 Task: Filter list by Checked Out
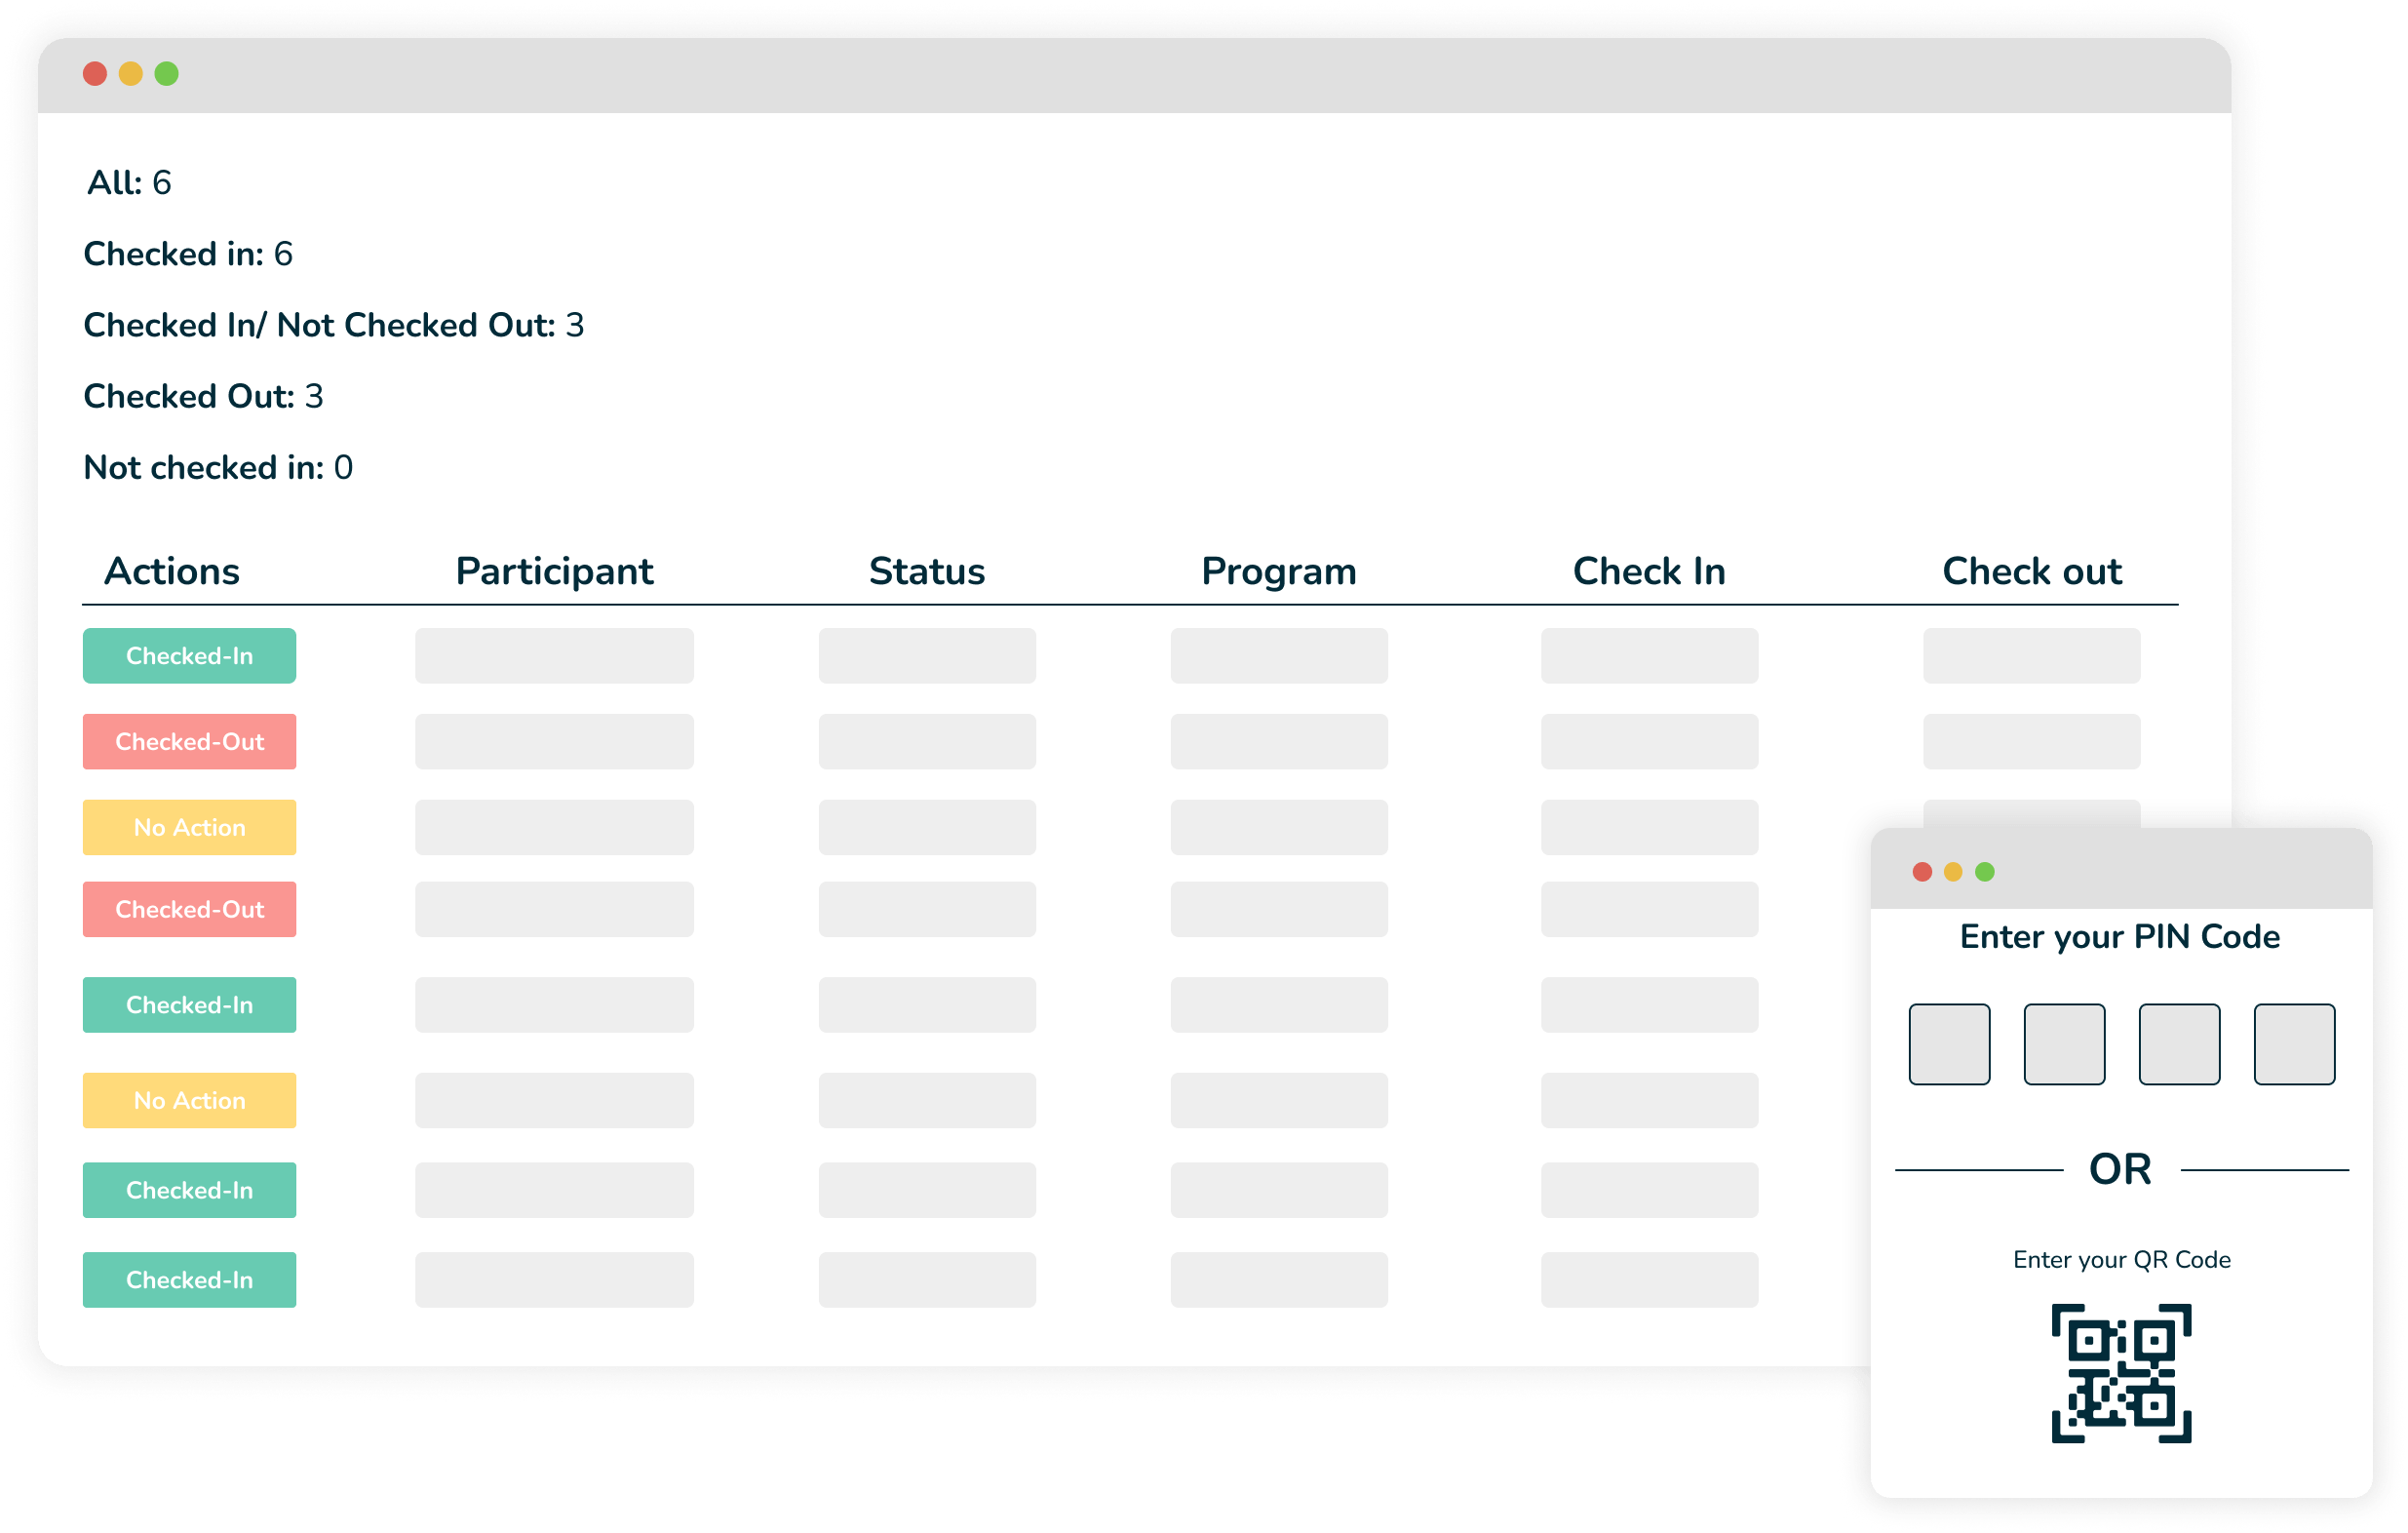tap(203, 396)
